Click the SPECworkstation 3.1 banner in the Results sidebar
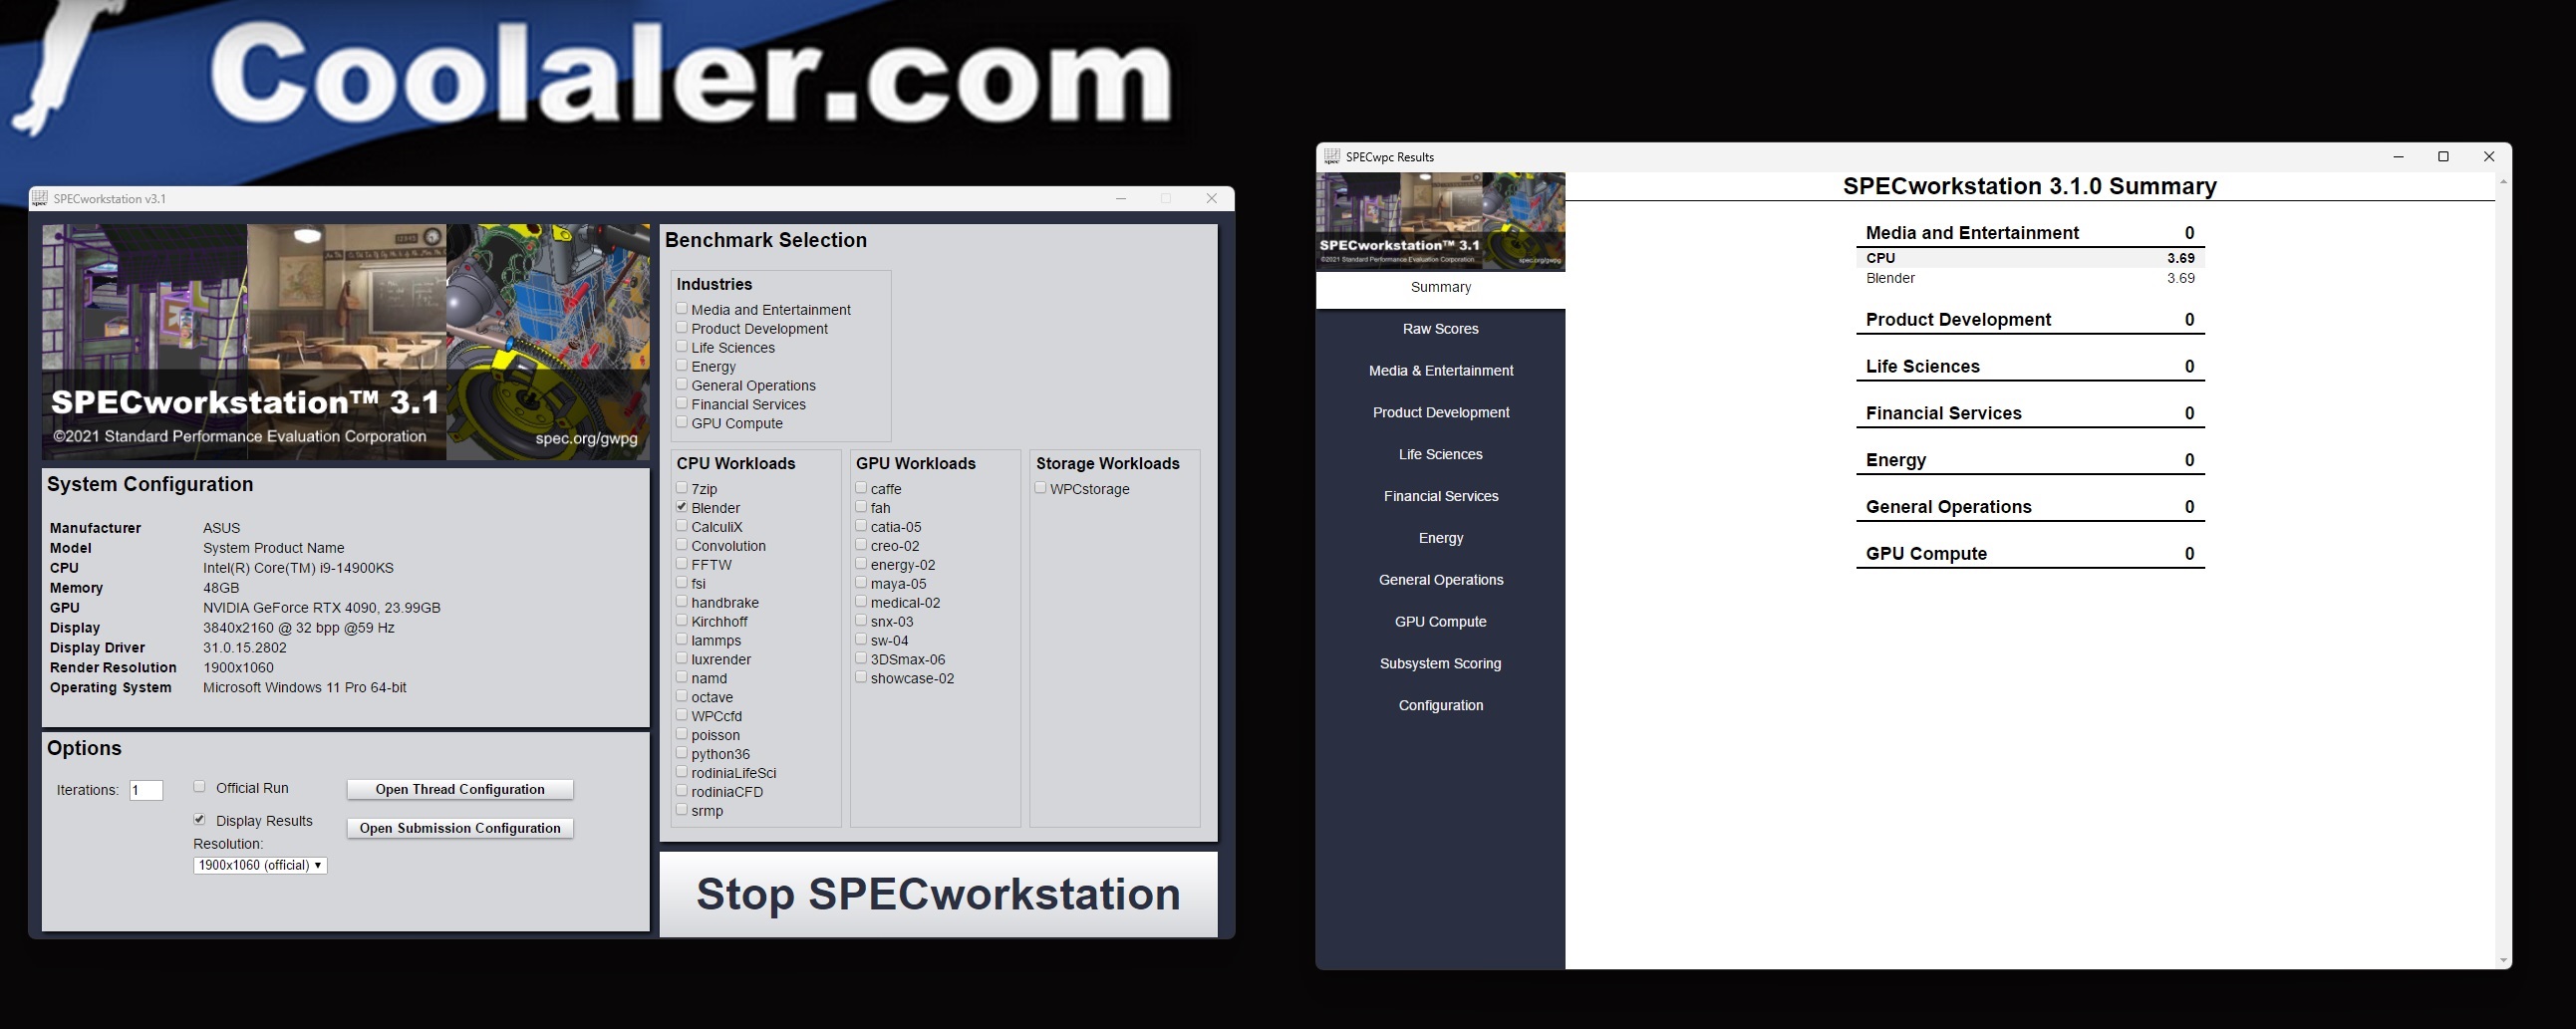 tap(1440, 221)
